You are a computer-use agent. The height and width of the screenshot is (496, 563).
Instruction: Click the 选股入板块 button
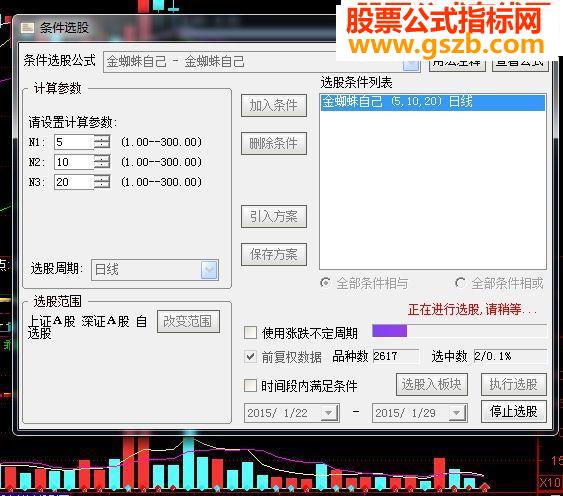[432, 384]
